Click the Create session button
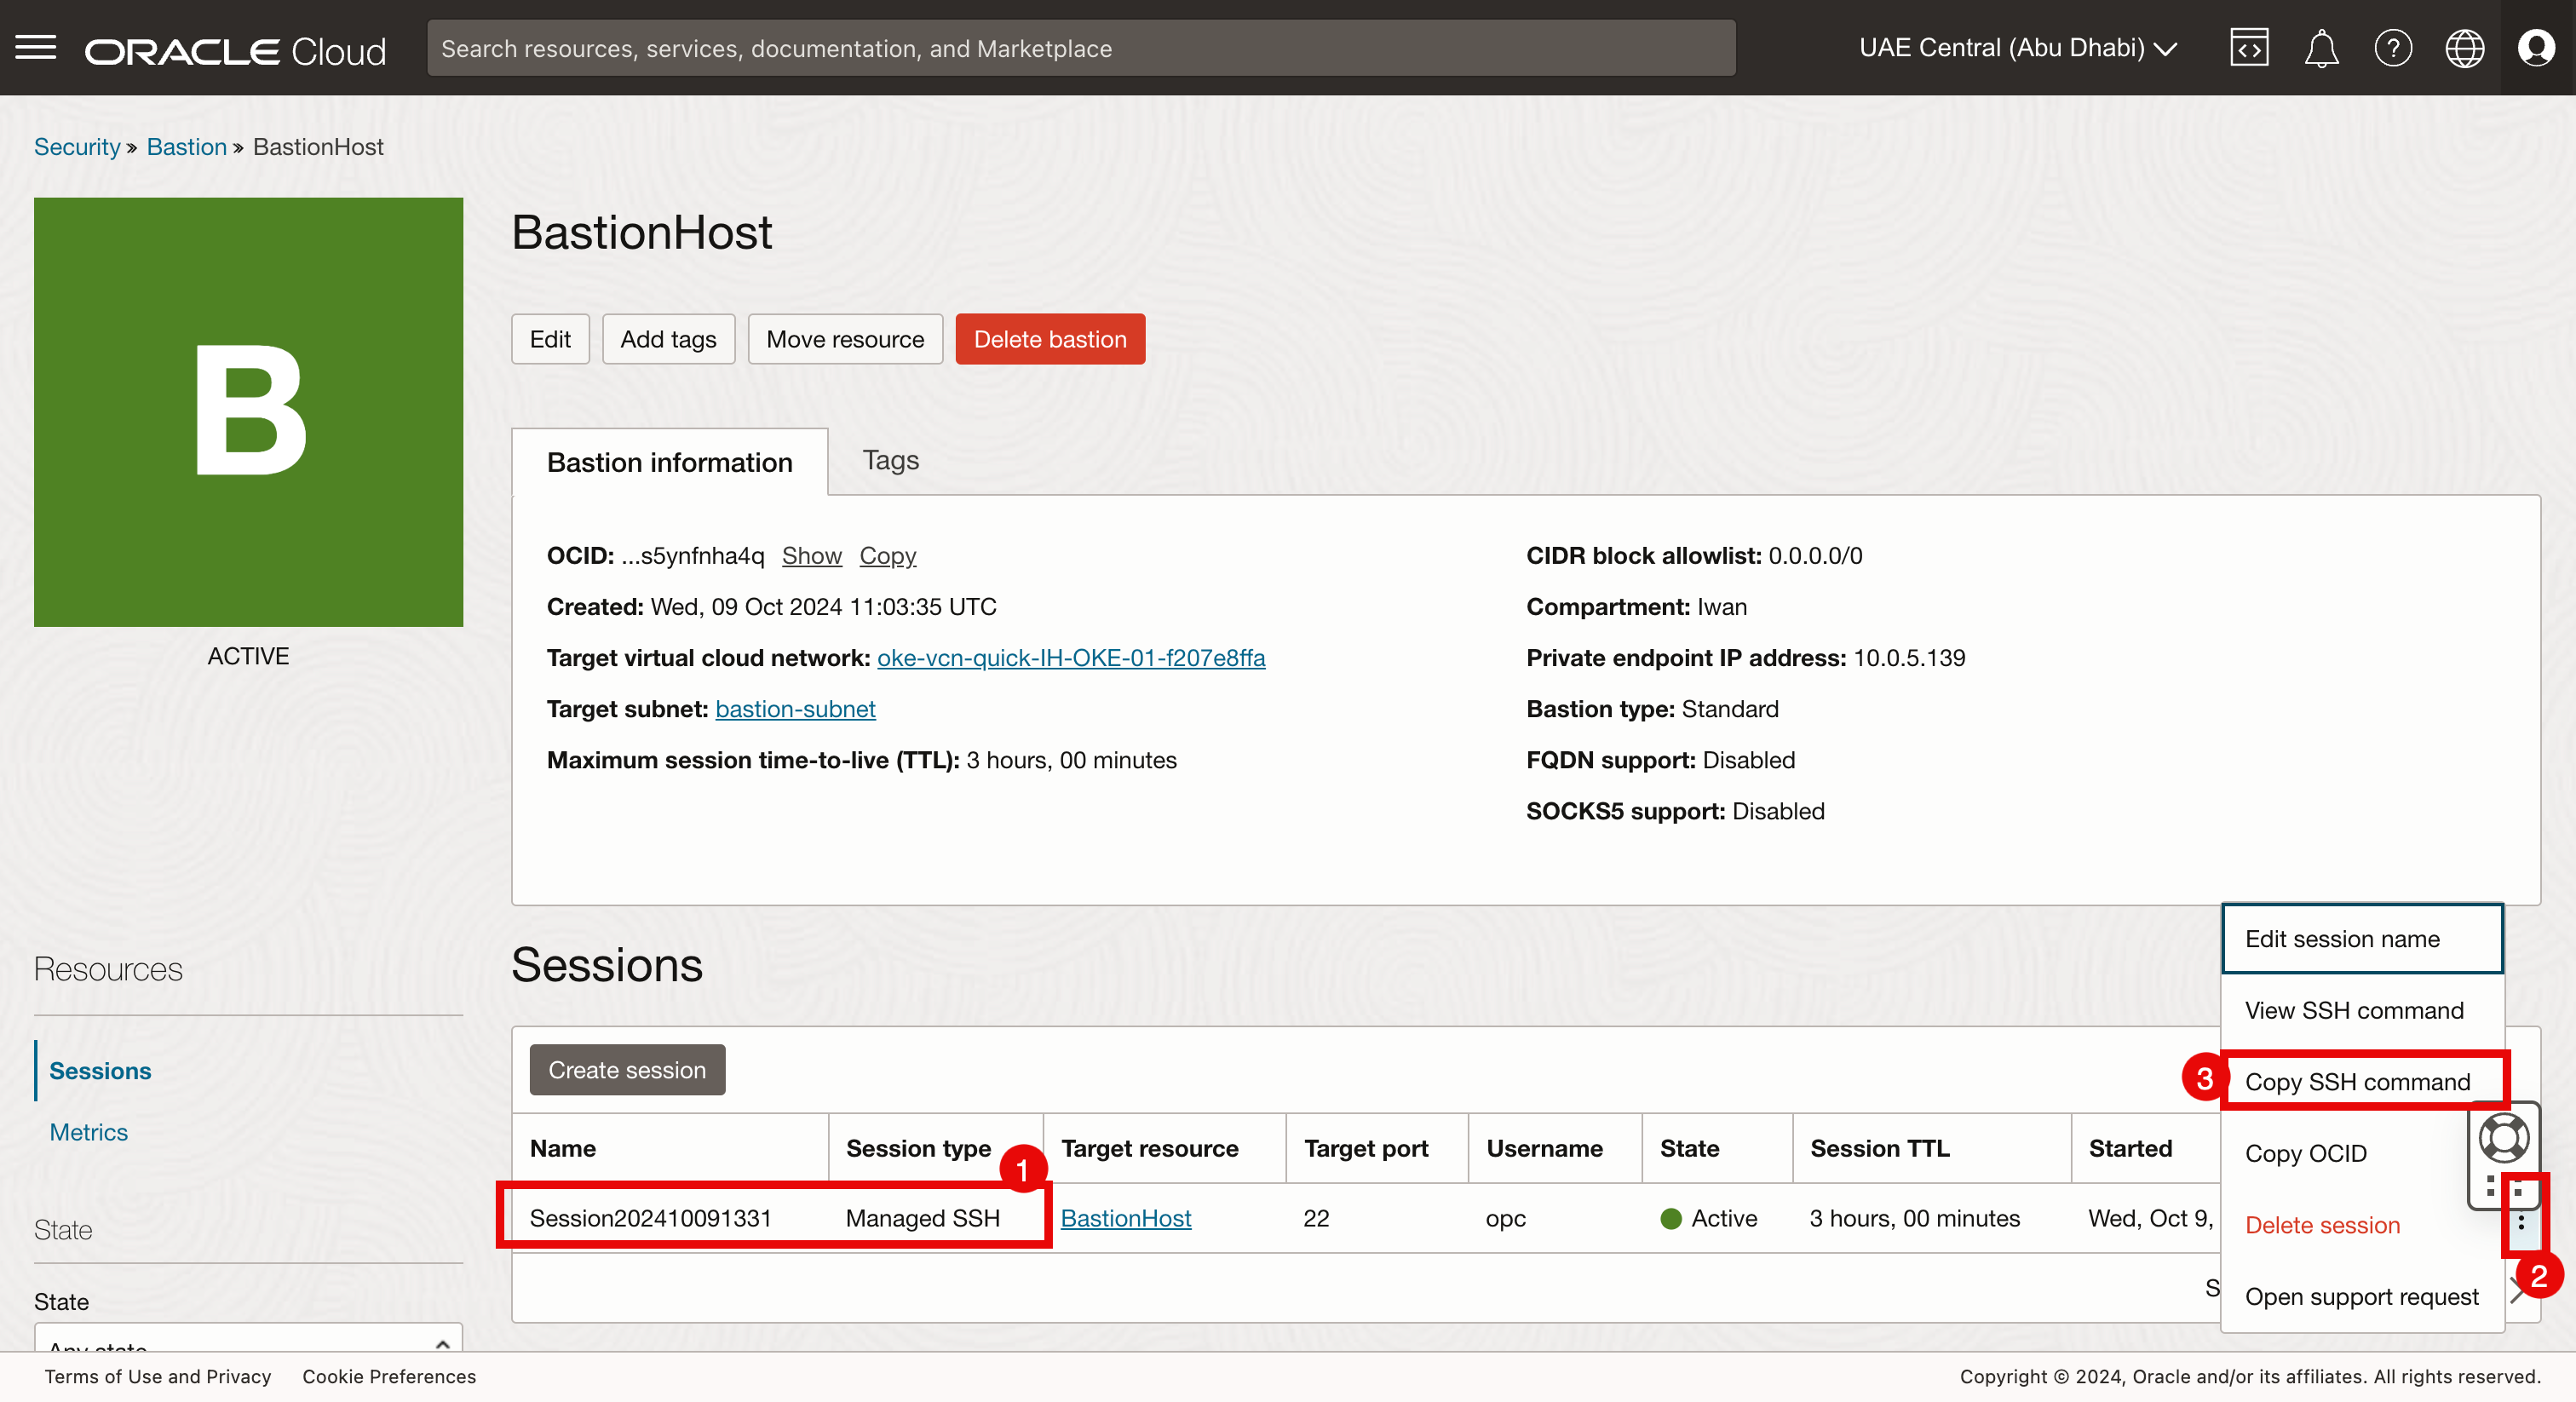 tap(627, 1070)
